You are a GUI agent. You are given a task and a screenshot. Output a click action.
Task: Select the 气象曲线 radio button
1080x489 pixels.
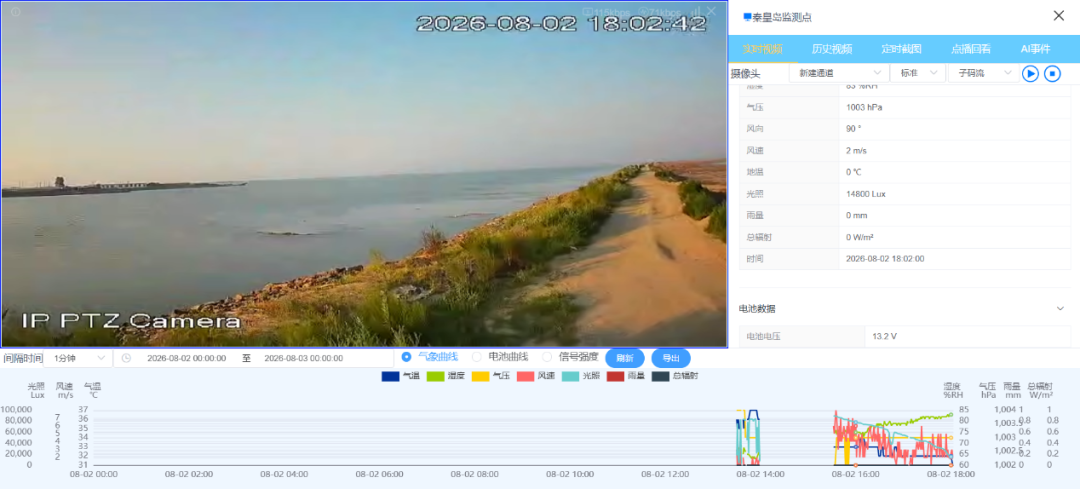point(406,357)
